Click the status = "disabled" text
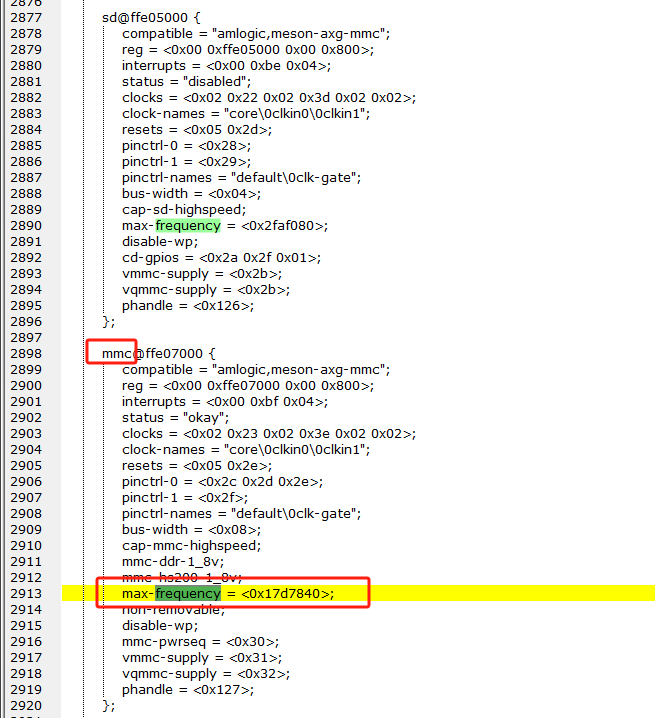Image resolution: width=655 pixels, height=718 pixels. click(187, 81)
